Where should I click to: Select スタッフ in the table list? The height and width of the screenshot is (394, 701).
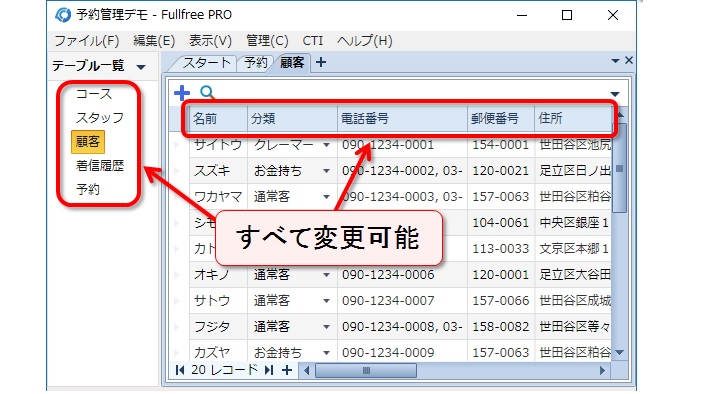tap(100, 118)
